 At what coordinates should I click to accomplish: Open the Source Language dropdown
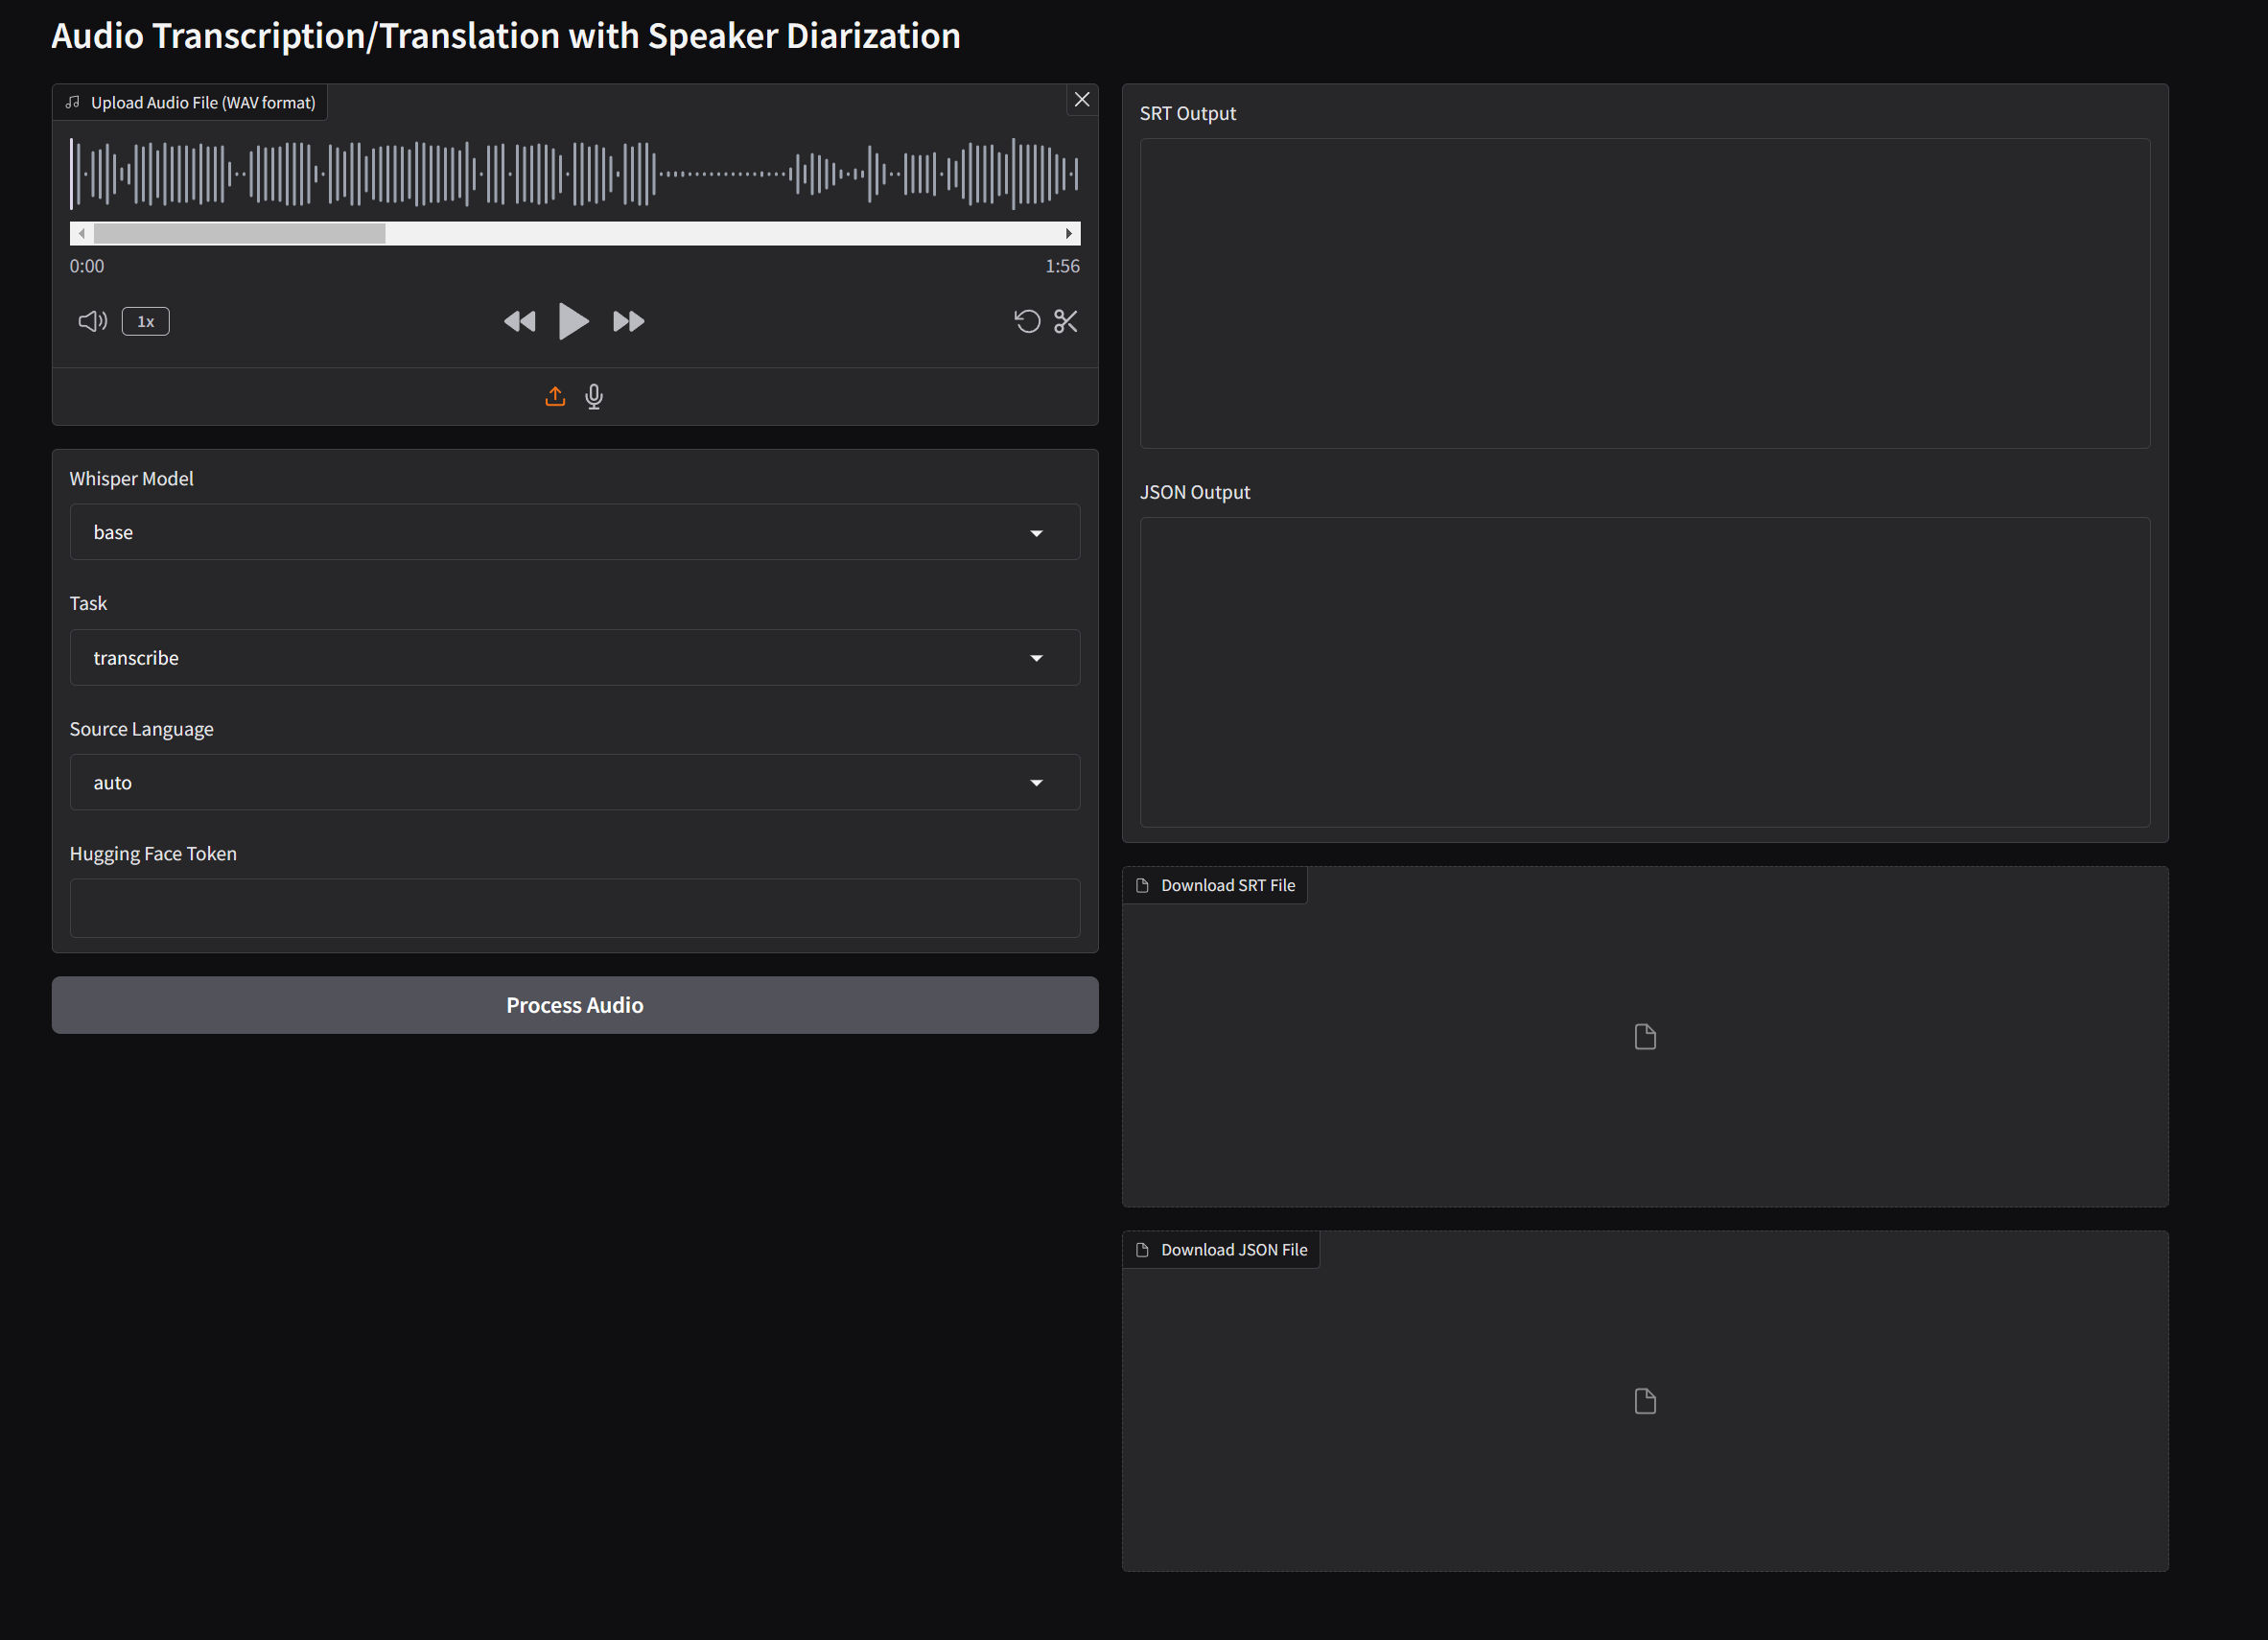[575, 782]
